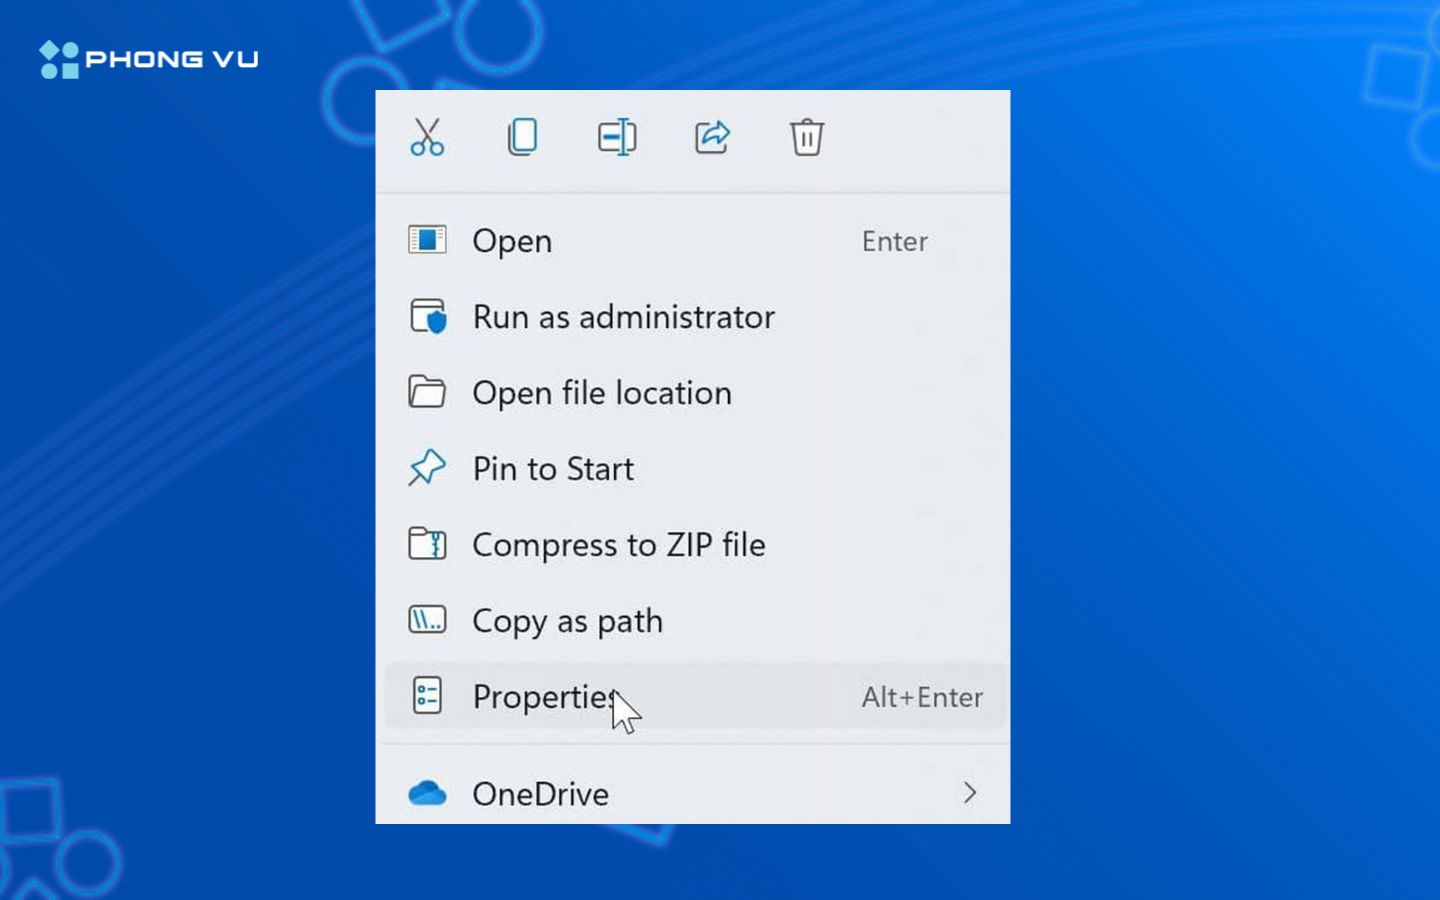This screenshot has height=900, width=1440.
Task: Click the pushpin icon beside Pin to Start
Action: click(x=427, y=468)
